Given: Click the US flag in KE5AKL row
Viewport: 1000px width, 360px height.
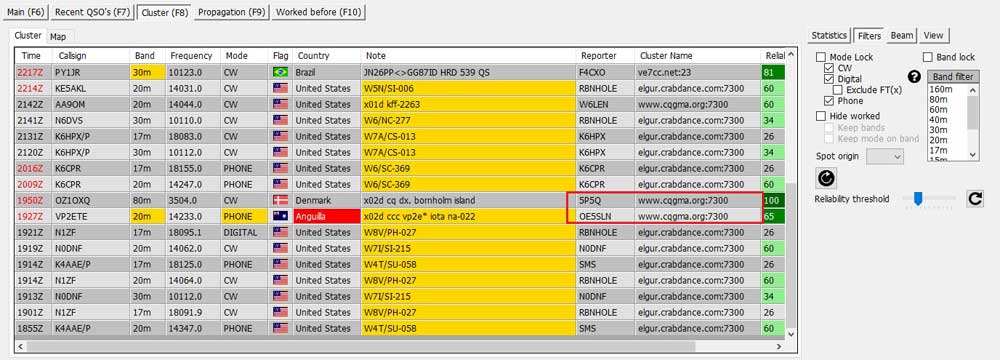Looking at the screenshot, I should click(280, 88).
